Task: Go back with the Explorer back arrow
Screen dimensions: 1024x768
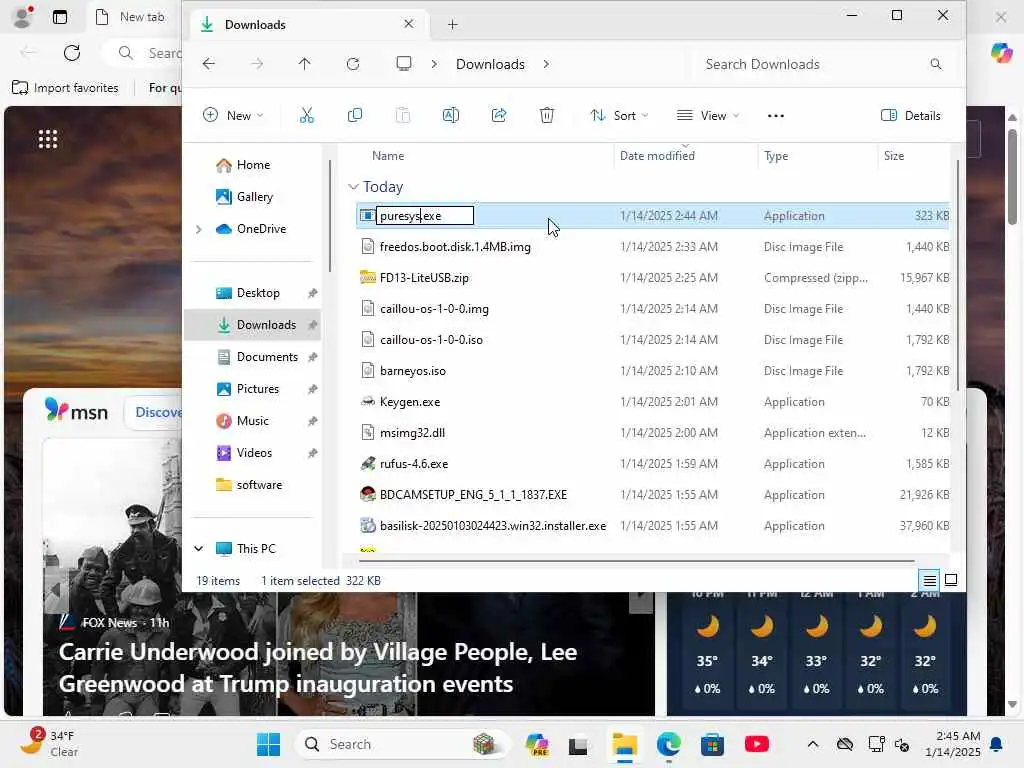Action: click(x=209, y=64)
